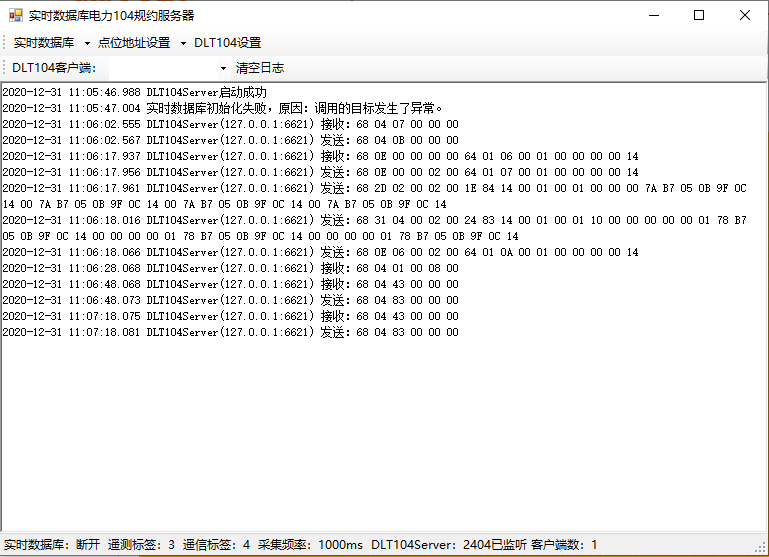The height and width of the screenshot is (557, 769).
Task: Click status 遥测标签: 3
Action: [x=141, y=545]
